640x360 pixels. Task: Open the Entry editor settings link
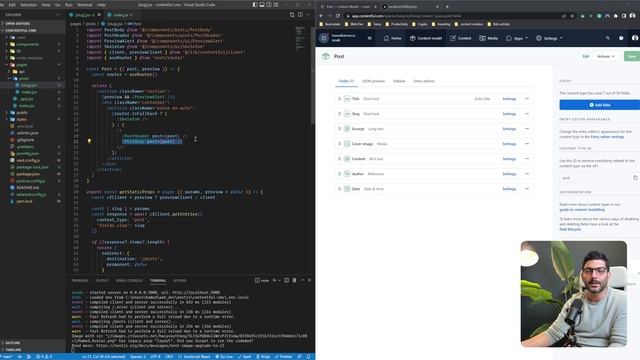[x=607, y=137]
